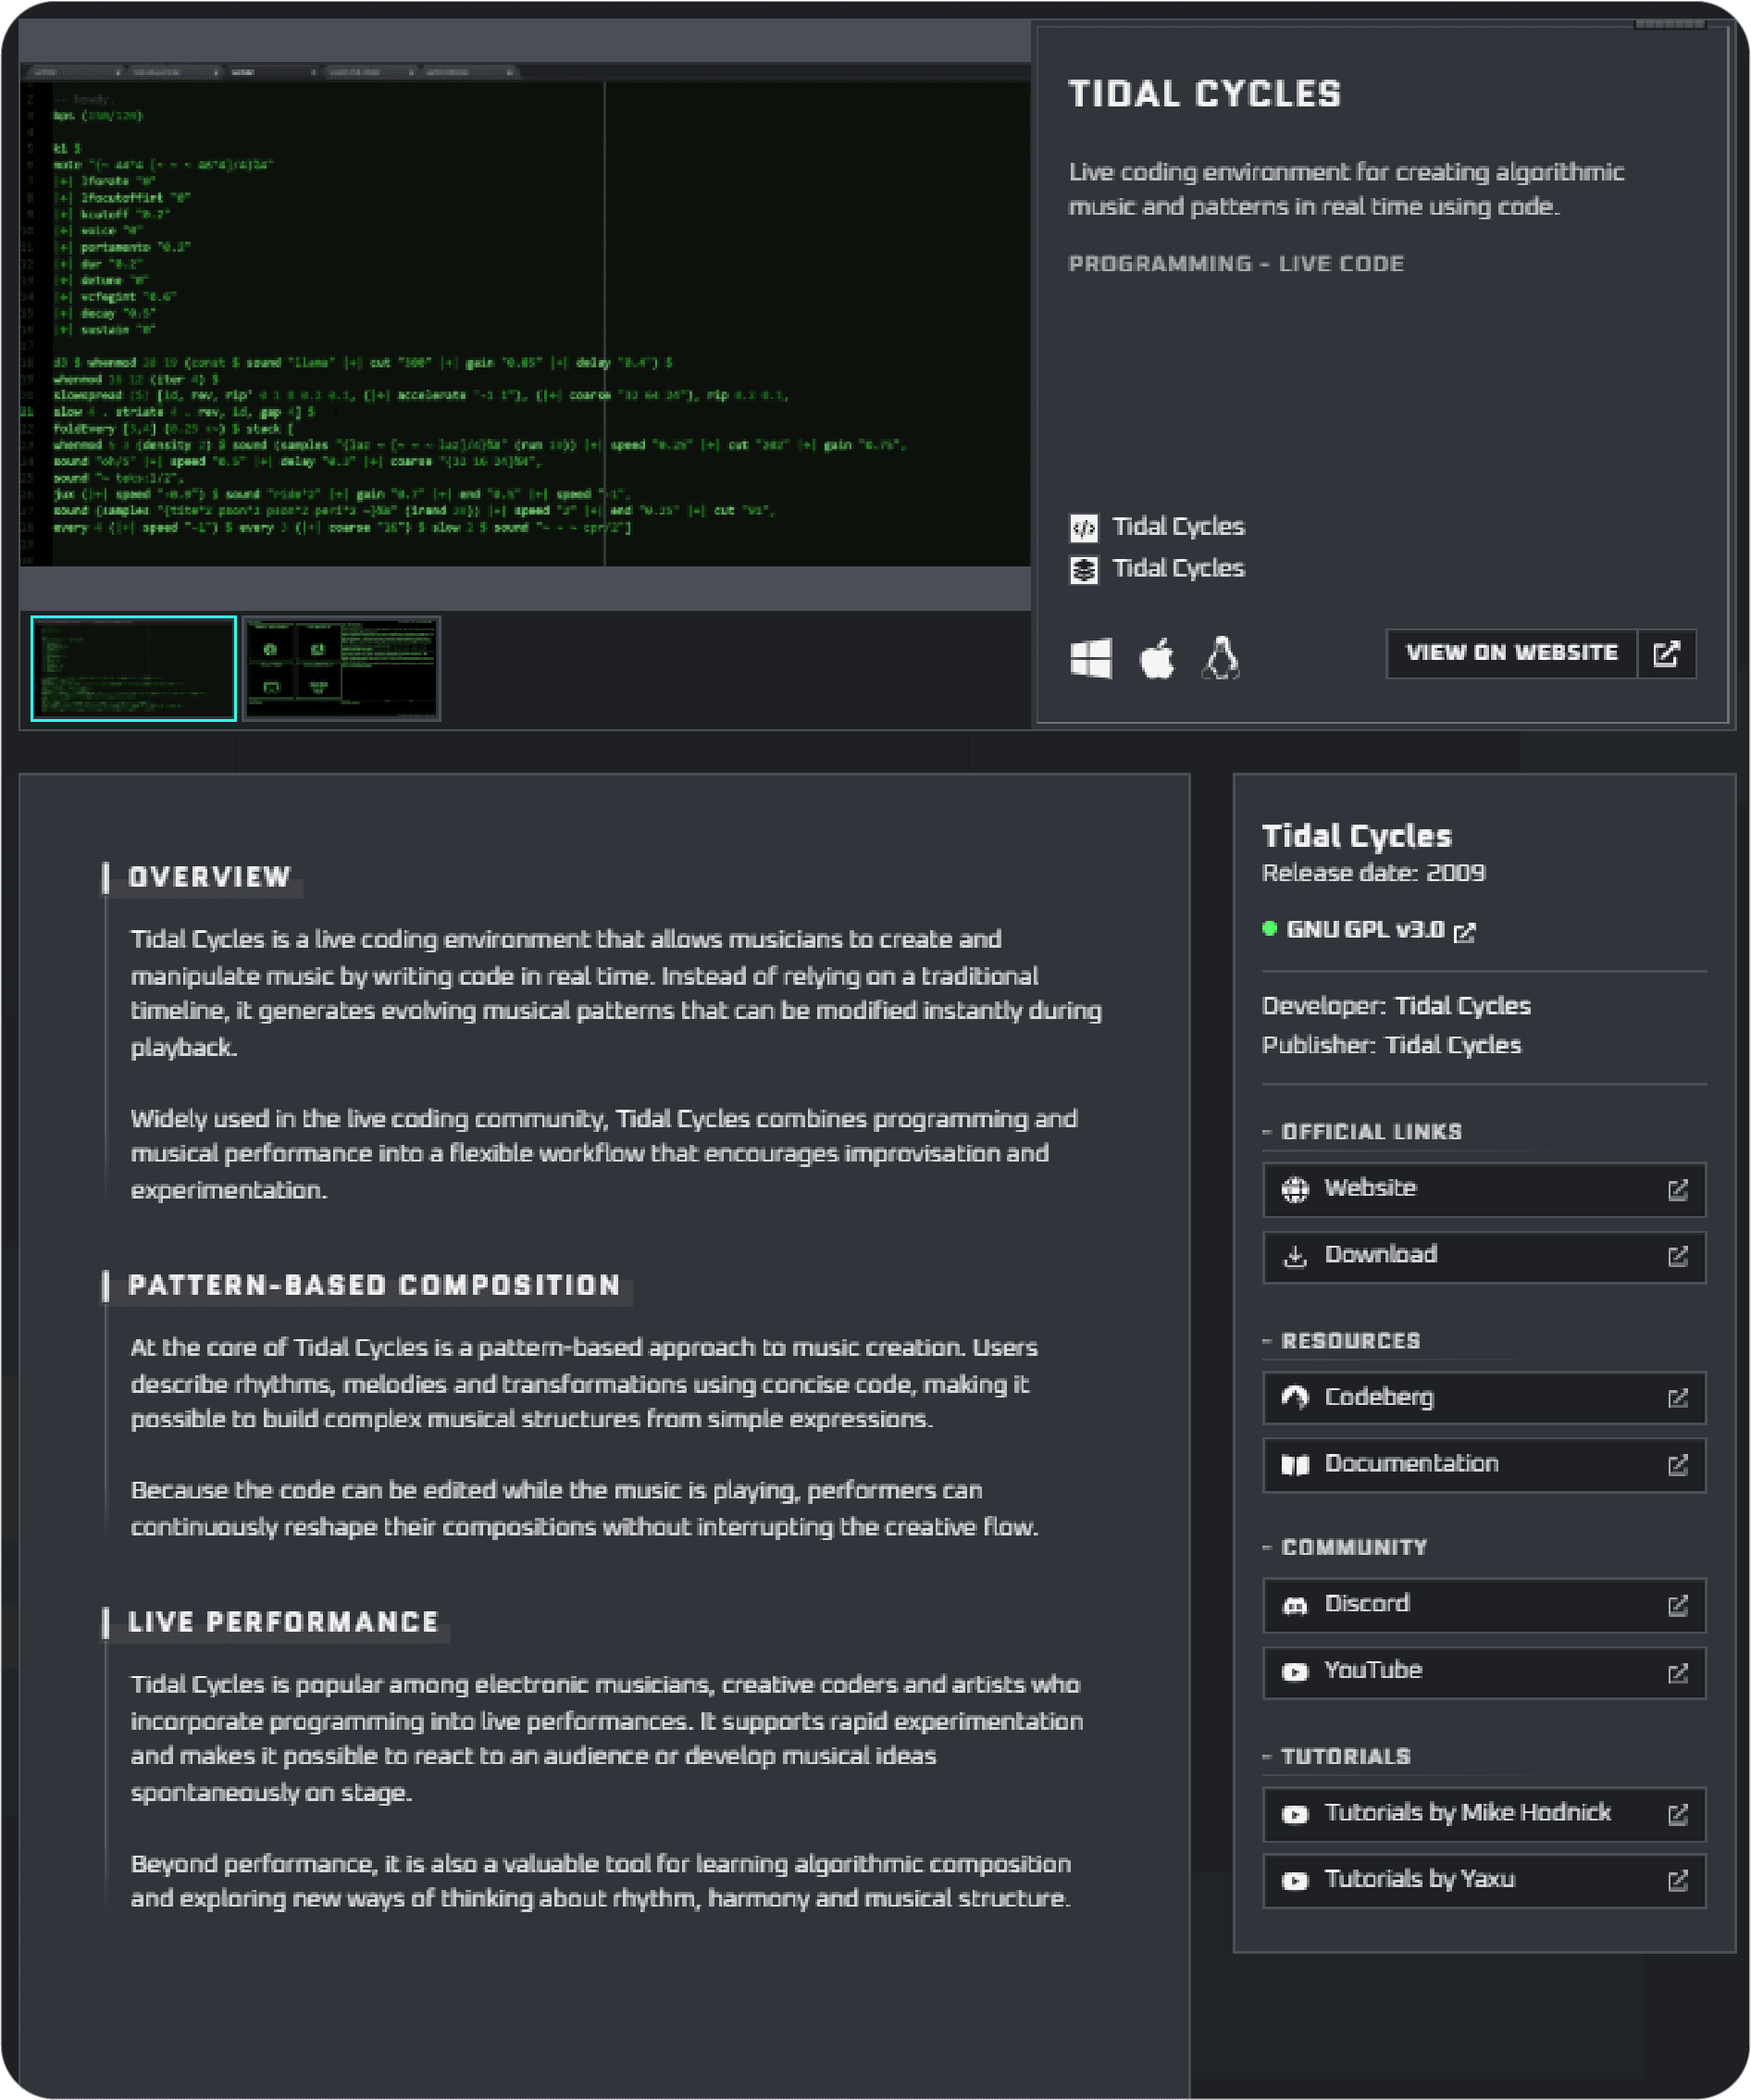Click the first Tidal Cycles label in header card
The image size is (1751, 2100).
point(1178,527)
